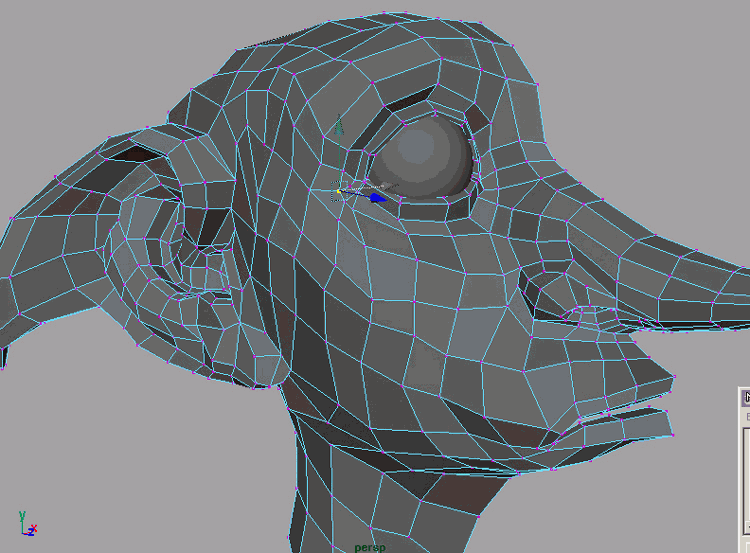Image resolution: width=750 pixels, height=553 pixels.
Task: Click the title bar of the partially visible window
Action: (744, 397)
